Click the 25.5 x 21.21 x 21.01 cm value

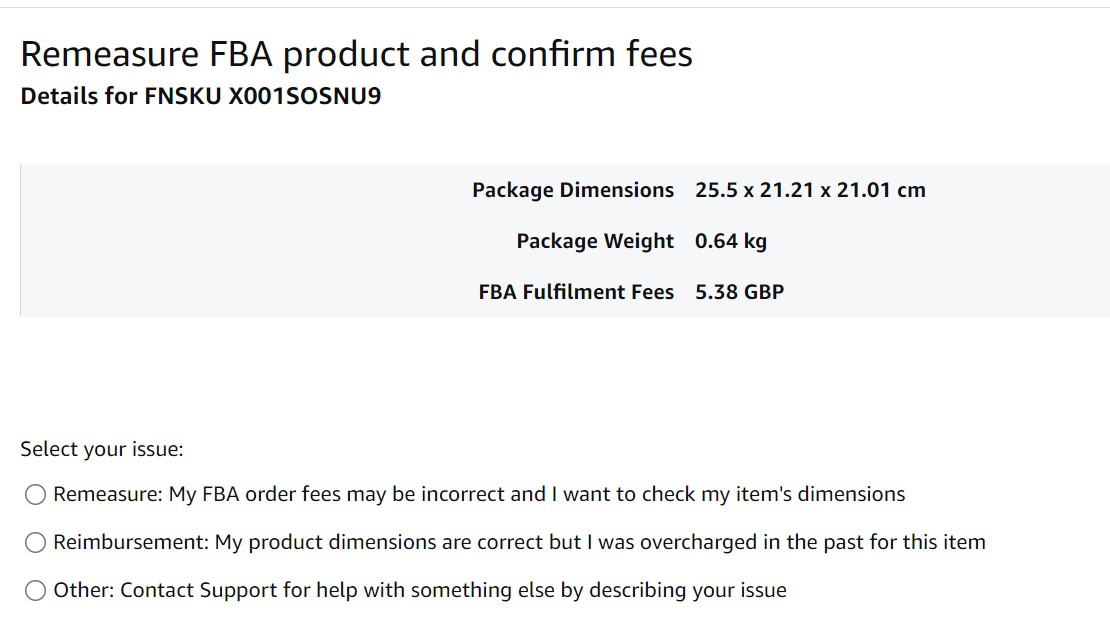(810, 190)
